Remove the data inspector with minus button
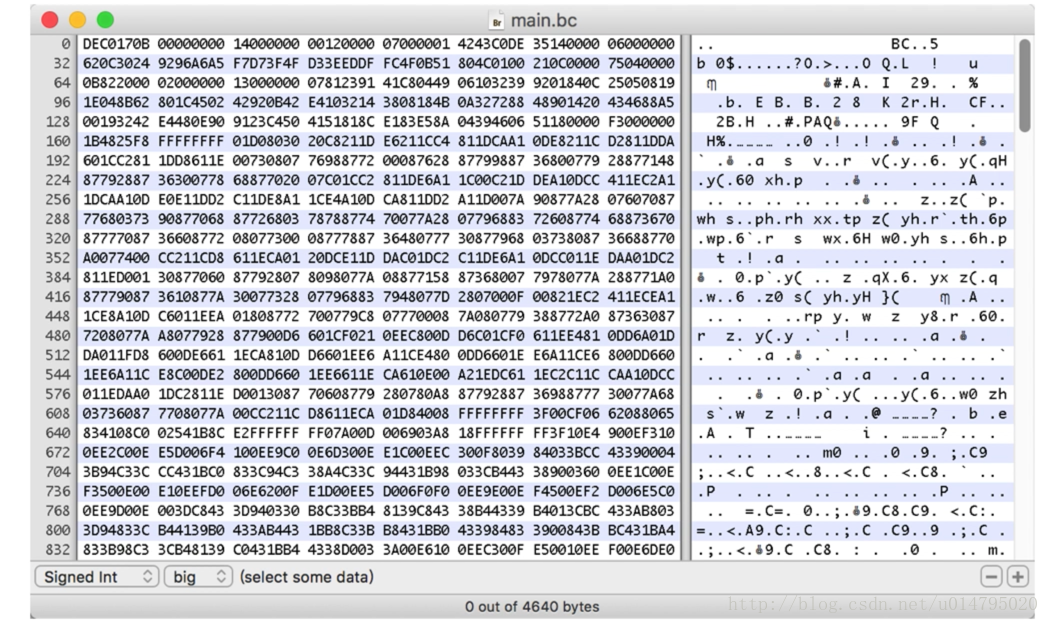The image size is (1049, 624). (991, 577)
